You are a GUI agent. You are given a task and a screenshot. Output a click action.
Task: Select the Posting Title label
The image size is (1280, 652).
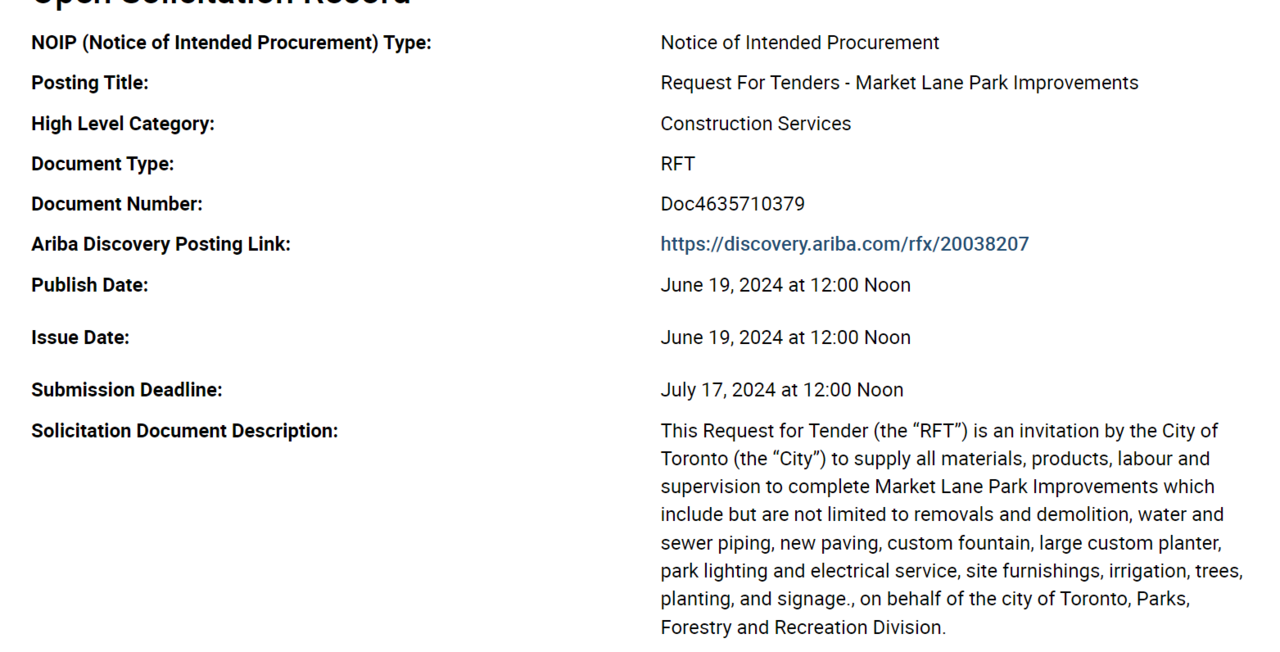click(90, 83)
